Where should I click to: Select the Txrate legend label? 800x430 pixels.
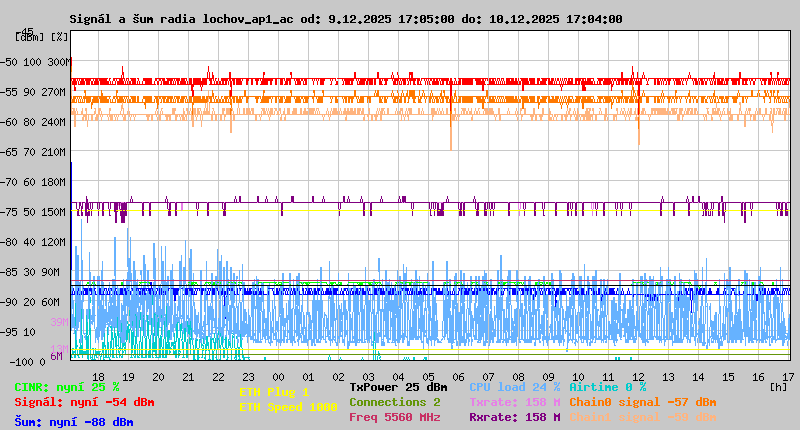(x=515, y=402)
